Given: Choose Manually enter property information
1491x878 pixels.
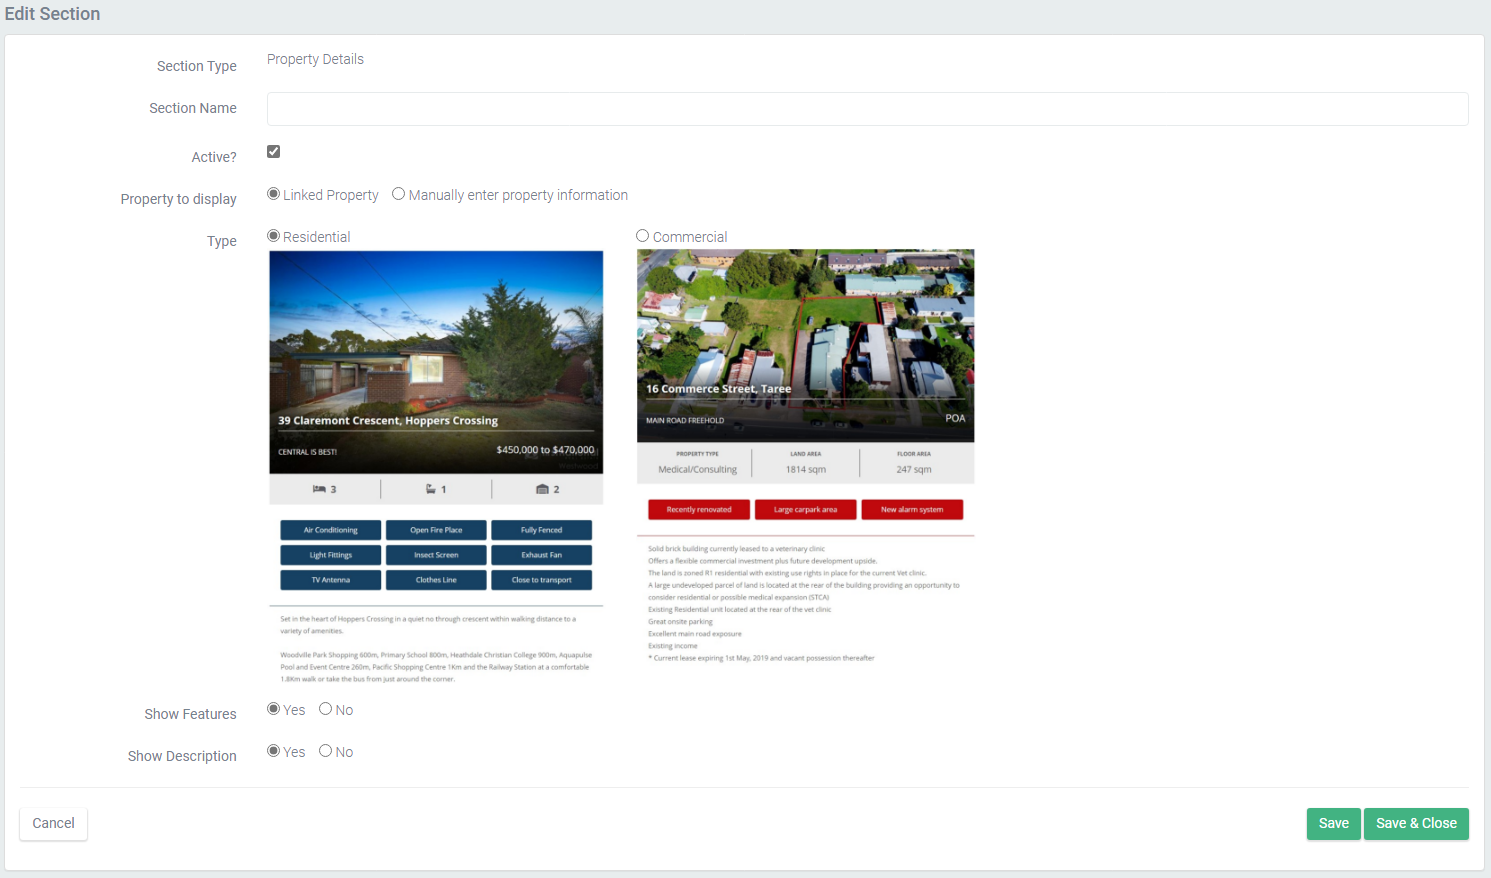Looking at the screenshot, I should 399,194.
